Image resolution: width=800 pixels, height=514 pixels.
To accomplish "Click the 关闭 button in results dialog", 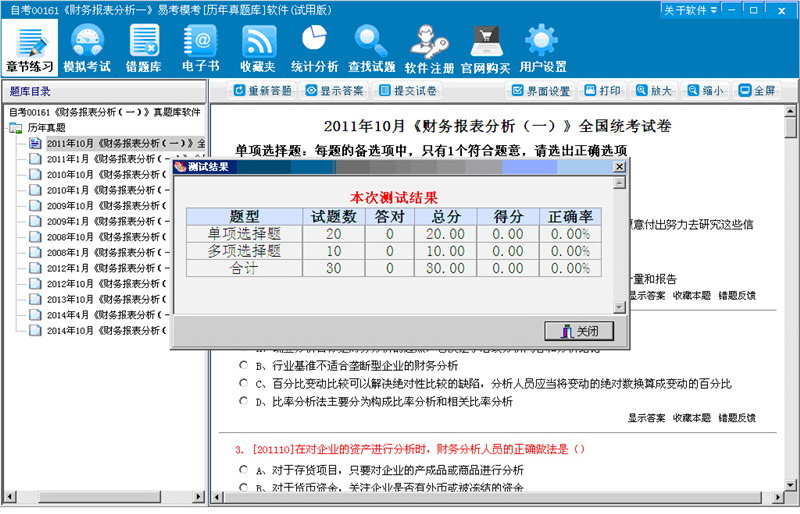I will [x=579, y=331].
